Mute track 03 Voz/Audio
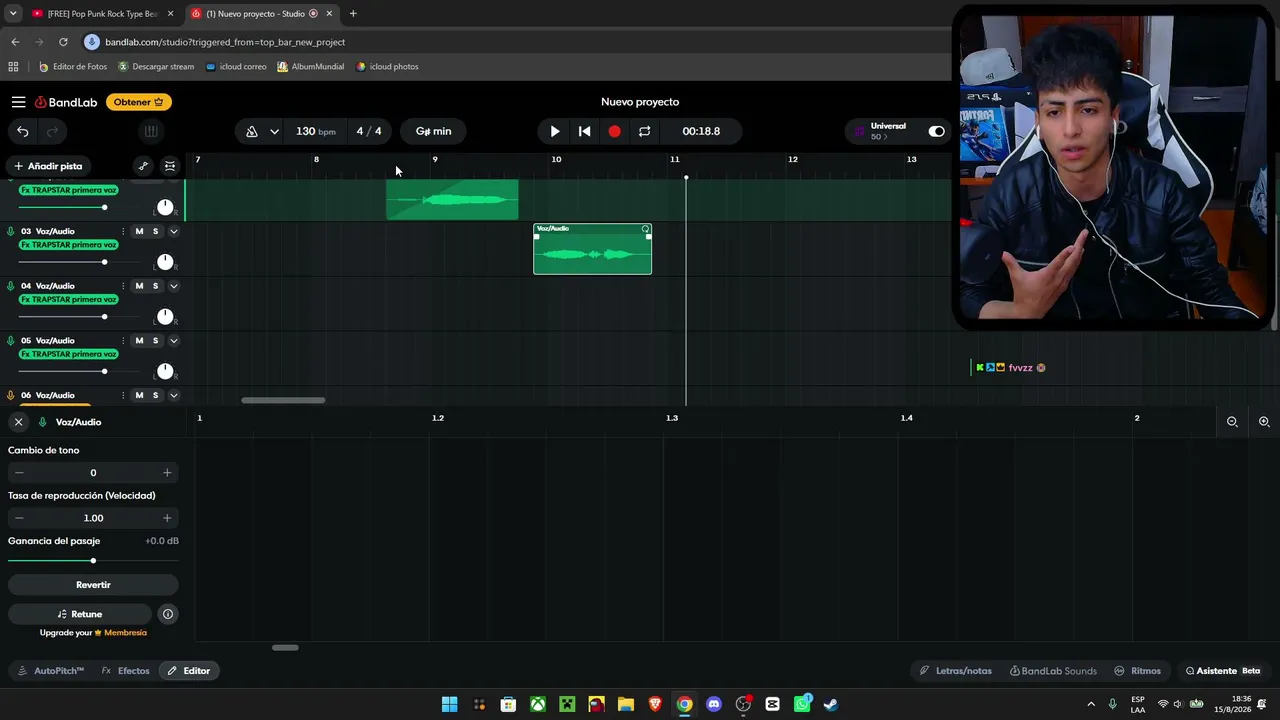Viewport: 1280px width, 720px height. click(x=139, y=231)
